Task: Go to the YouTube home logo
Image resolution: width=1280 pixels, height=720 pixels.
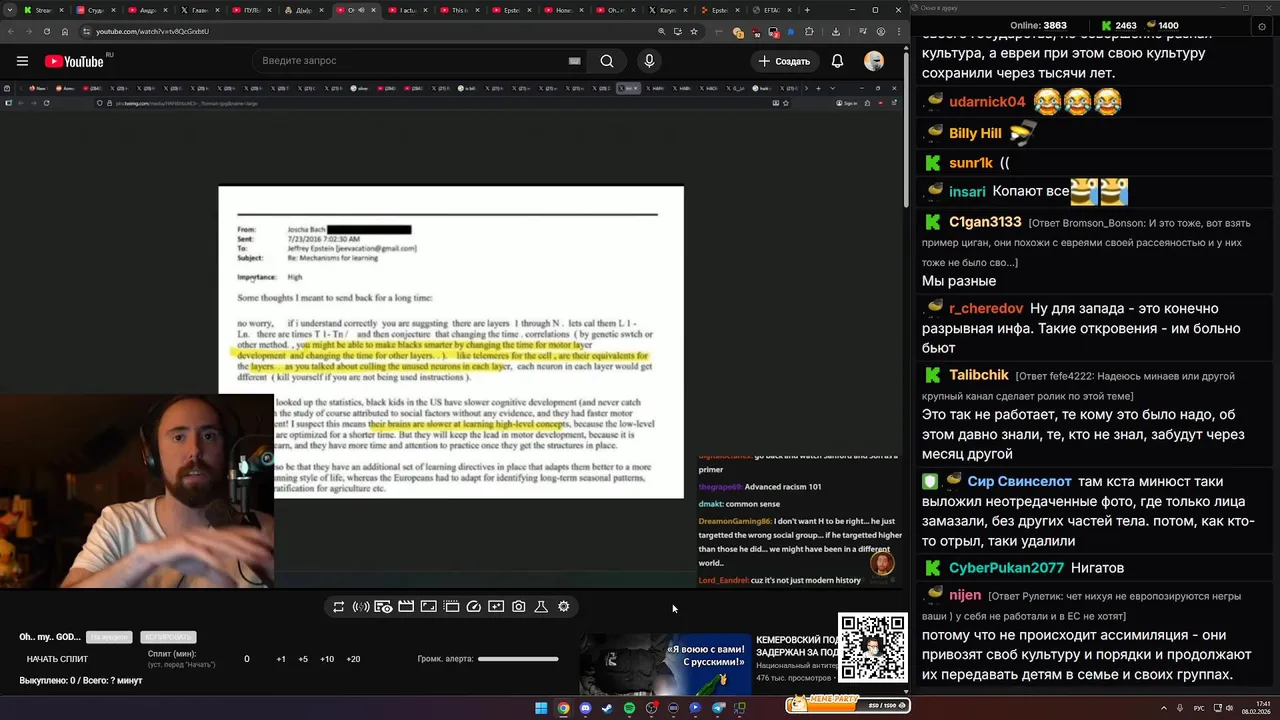Action: tap(74, 61)
